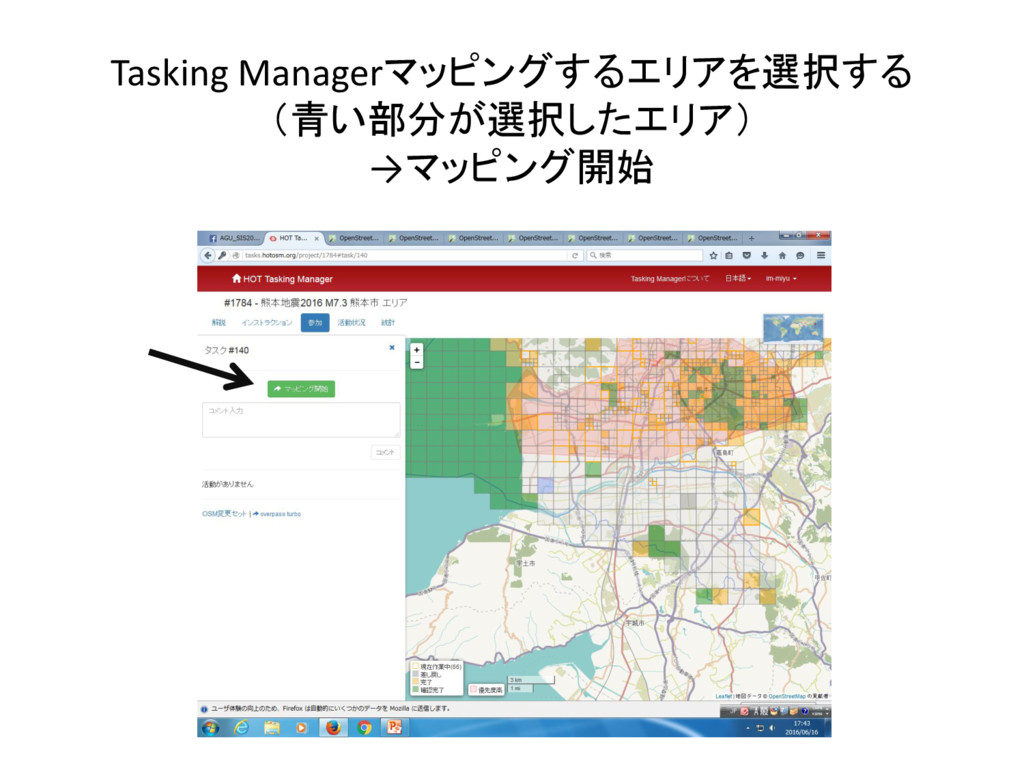Viewport: 1024px width, 768px height.
Task: Click the コメント submit button
Action: tap(385, 452)
